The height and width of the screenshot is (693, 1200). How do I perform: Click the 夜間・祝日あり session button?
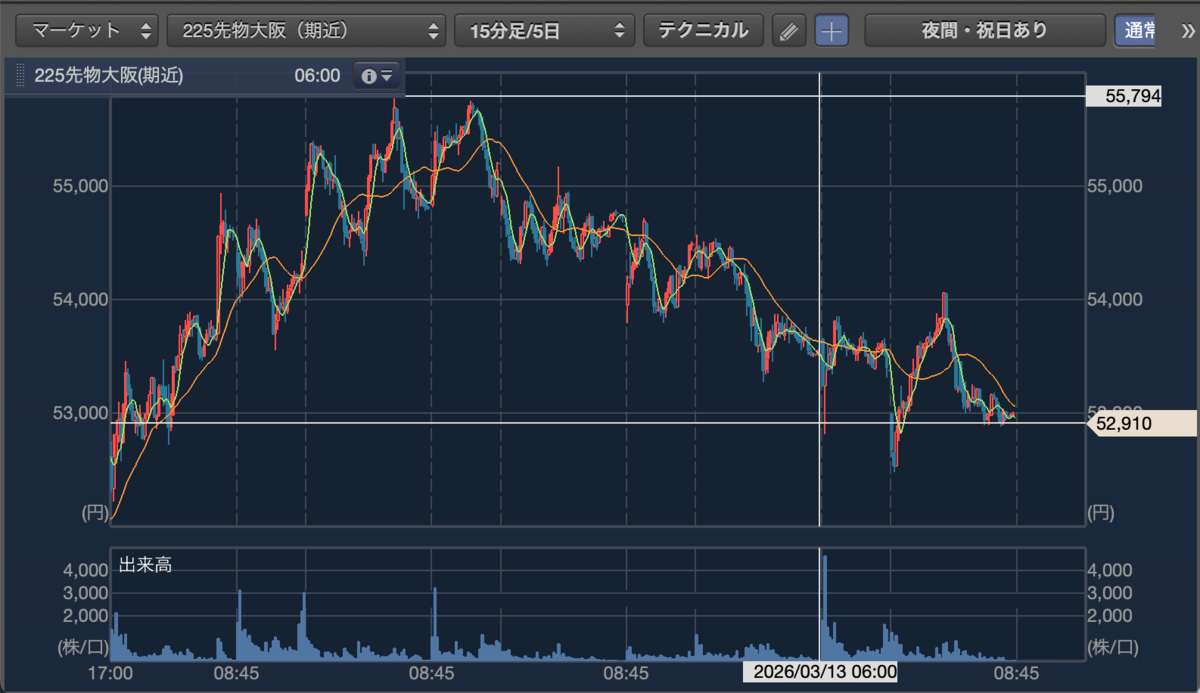pos(985,30)
